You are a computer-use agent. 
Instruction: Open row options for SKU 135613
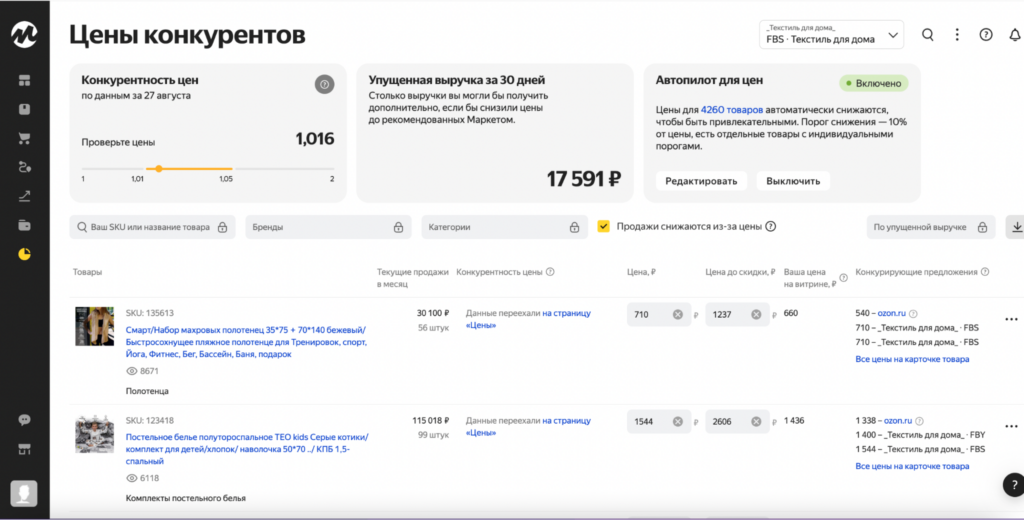pyautogui.click(x=1010, y=319)
